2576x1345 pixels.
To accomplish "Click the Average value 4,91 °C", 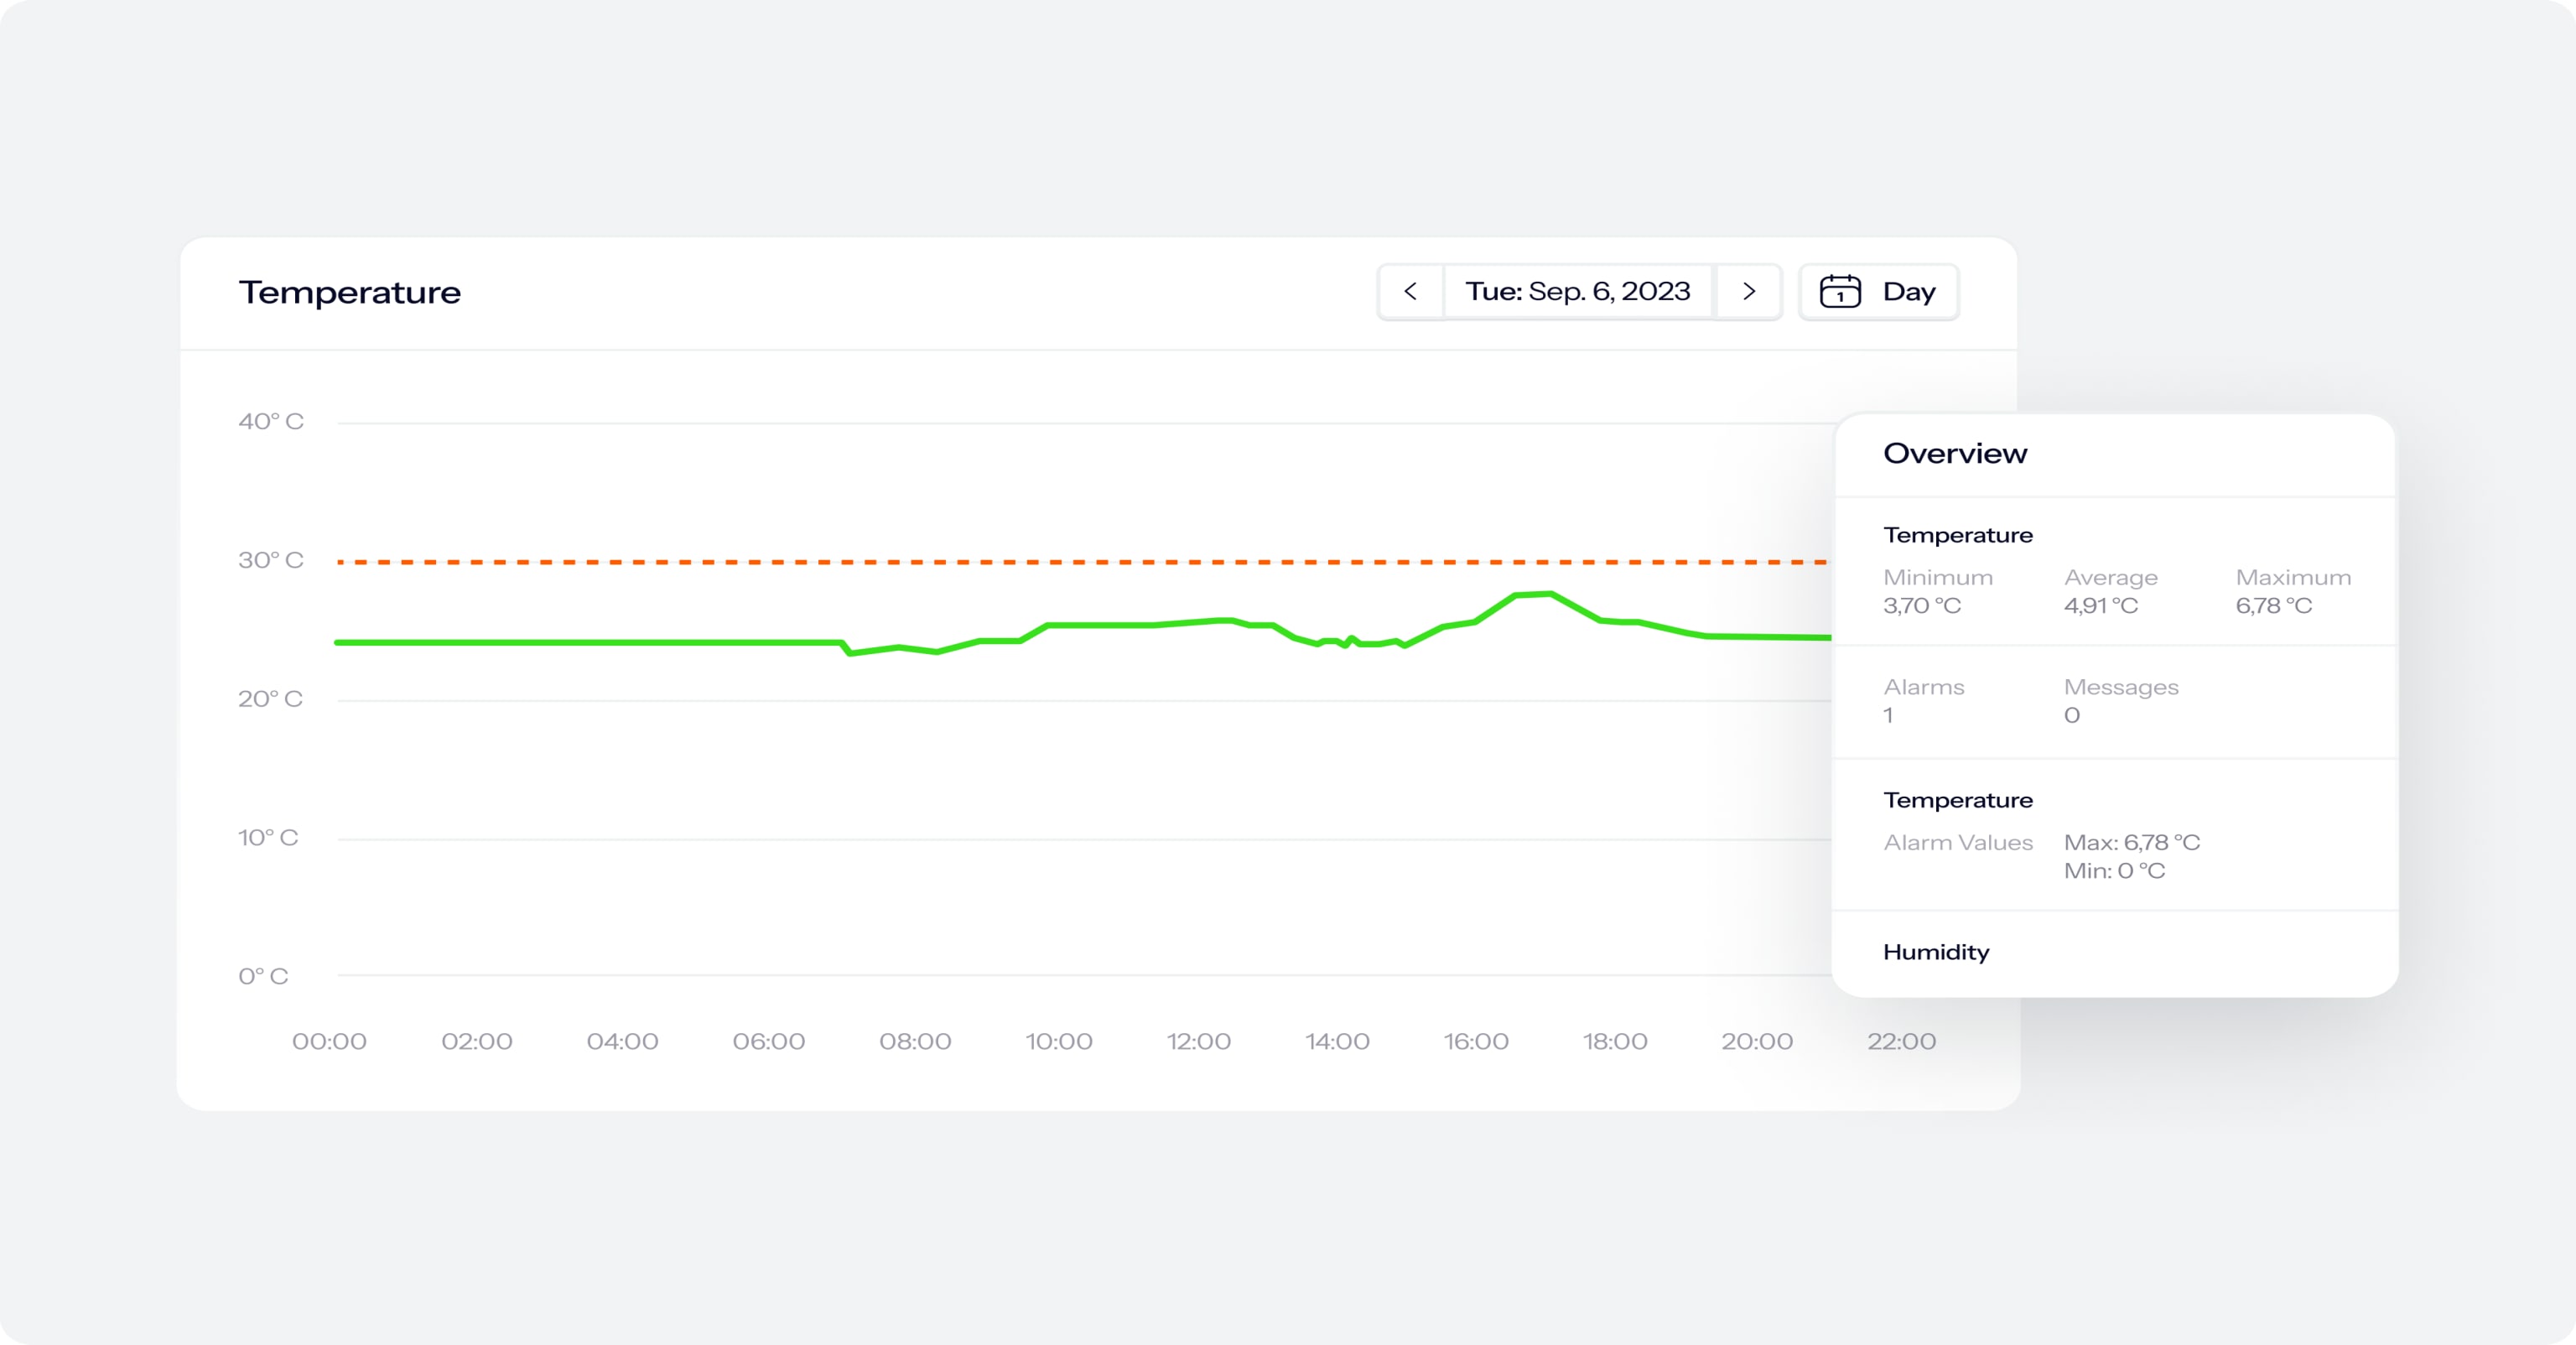I will (x=2099, y=605).
